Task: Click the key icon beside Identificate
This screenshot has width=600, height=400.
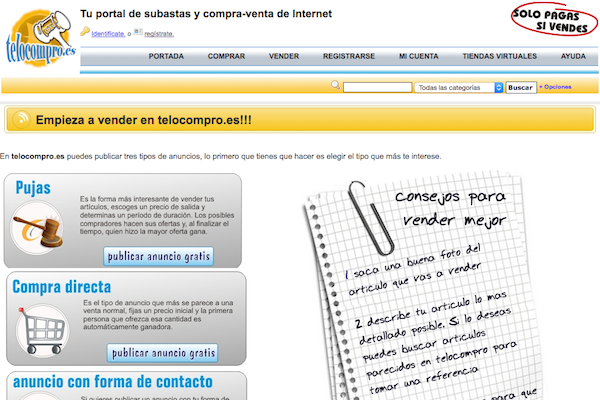Action: click(x=85, y=31)
